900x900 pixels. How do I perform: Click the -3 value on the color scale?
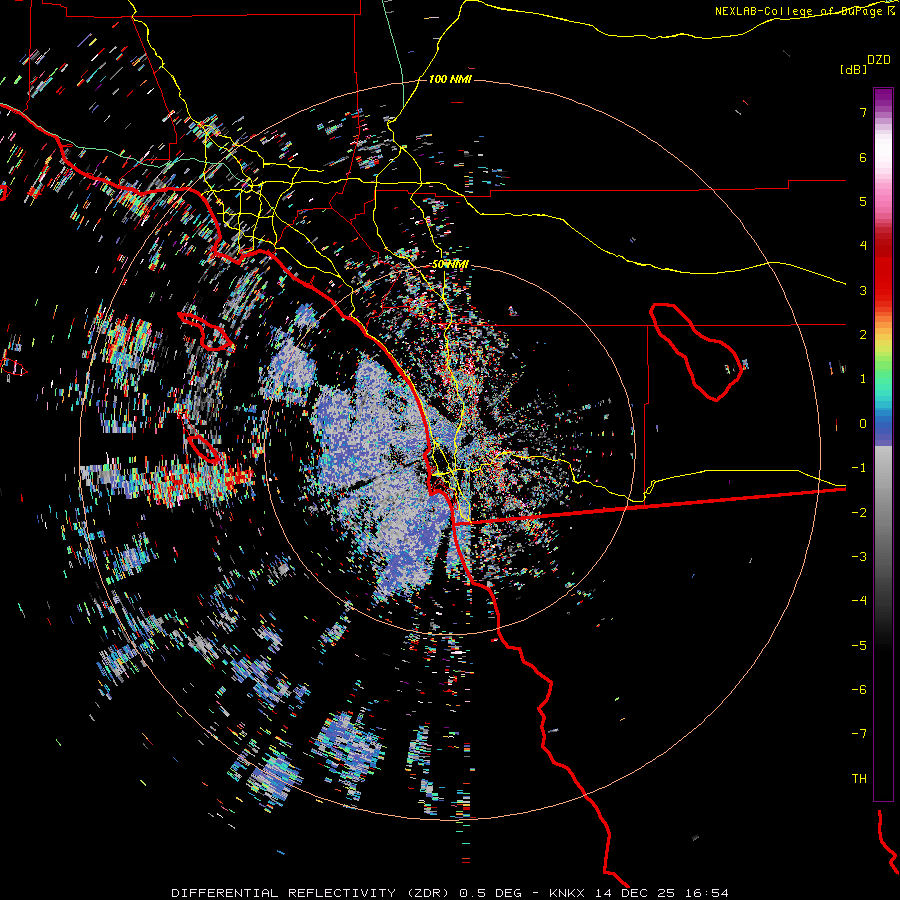tap(859, 557)
